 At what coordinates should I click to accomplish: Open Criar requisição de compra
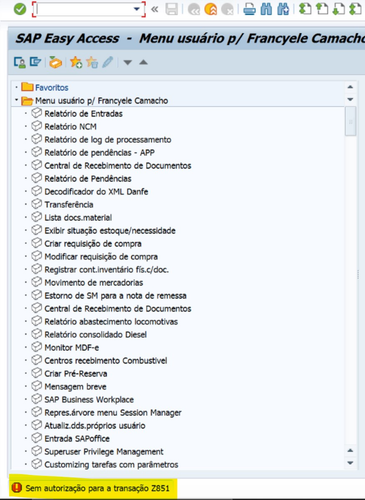[x=93, y=244]
